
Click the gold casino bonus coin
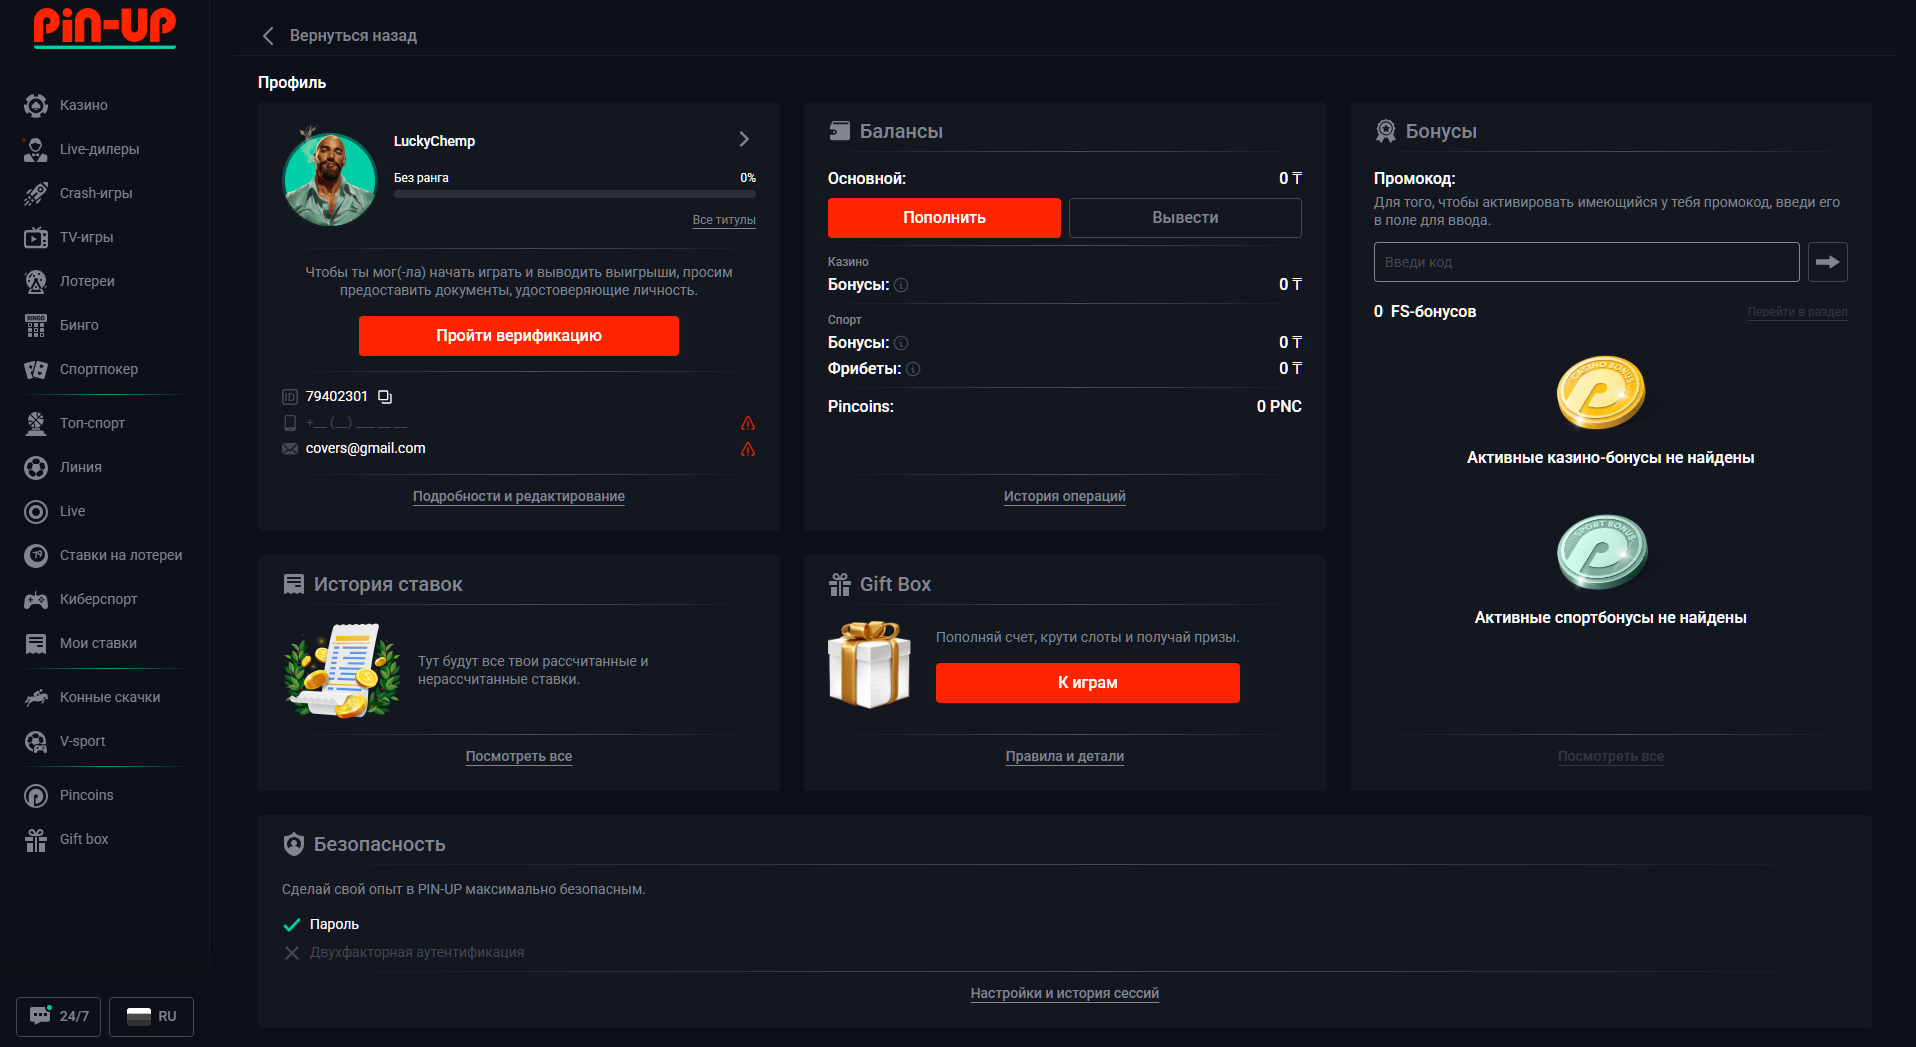coord(1600,392)
